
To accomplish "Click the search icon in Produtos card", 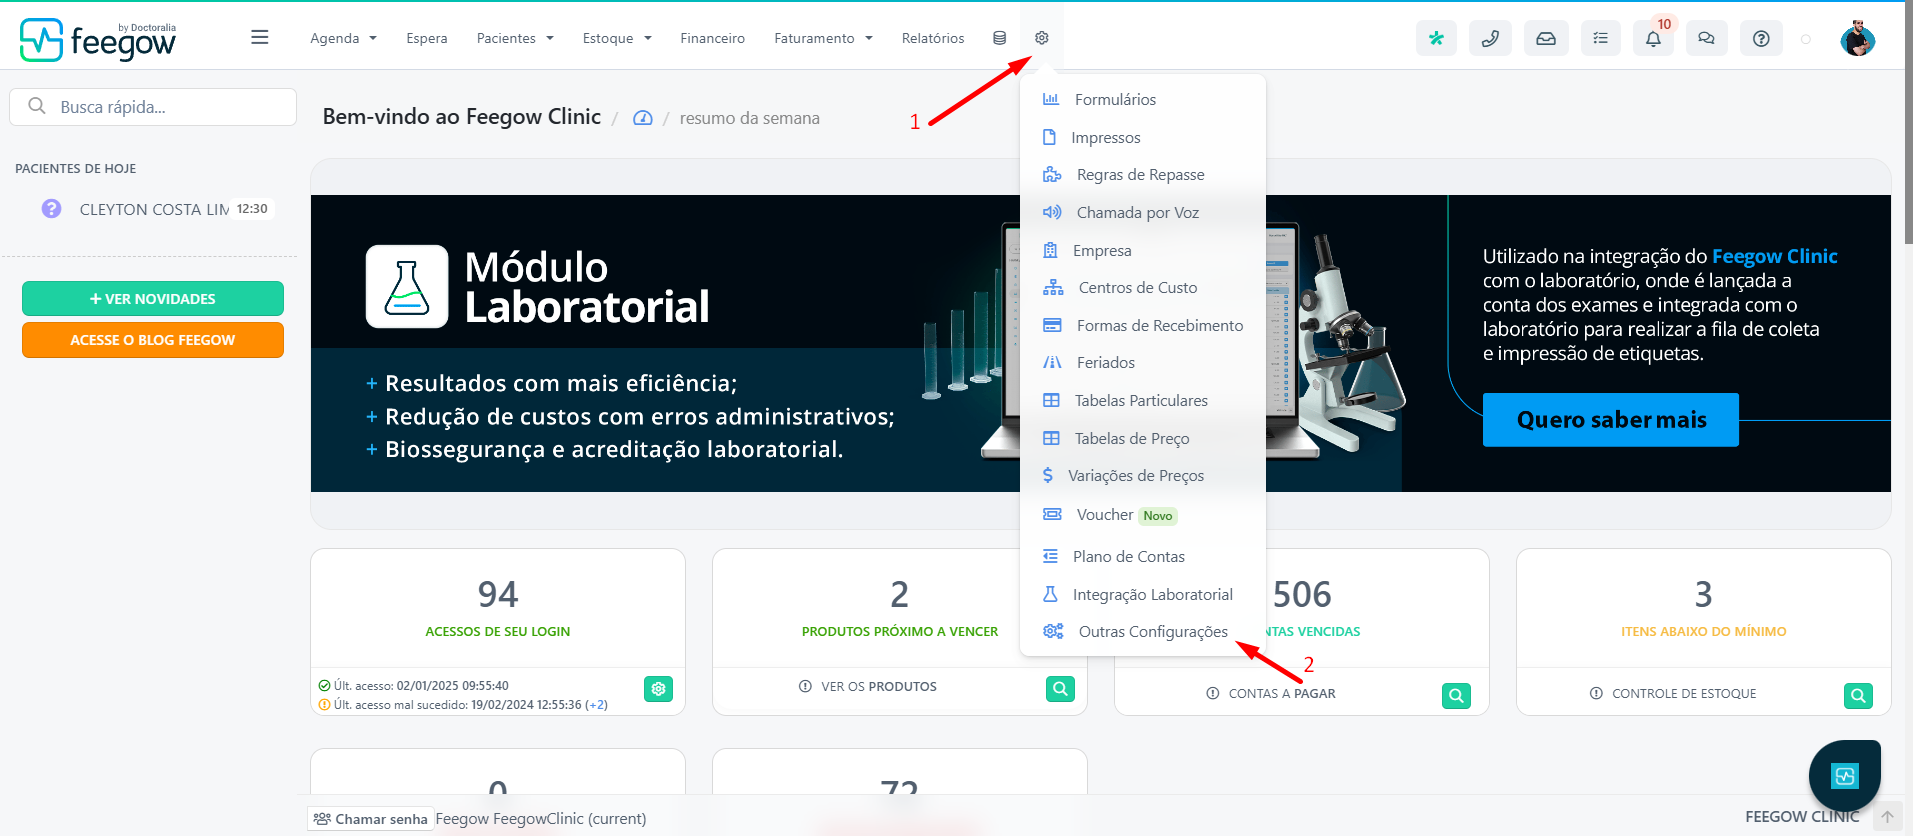I will (x=1060, y=688).
